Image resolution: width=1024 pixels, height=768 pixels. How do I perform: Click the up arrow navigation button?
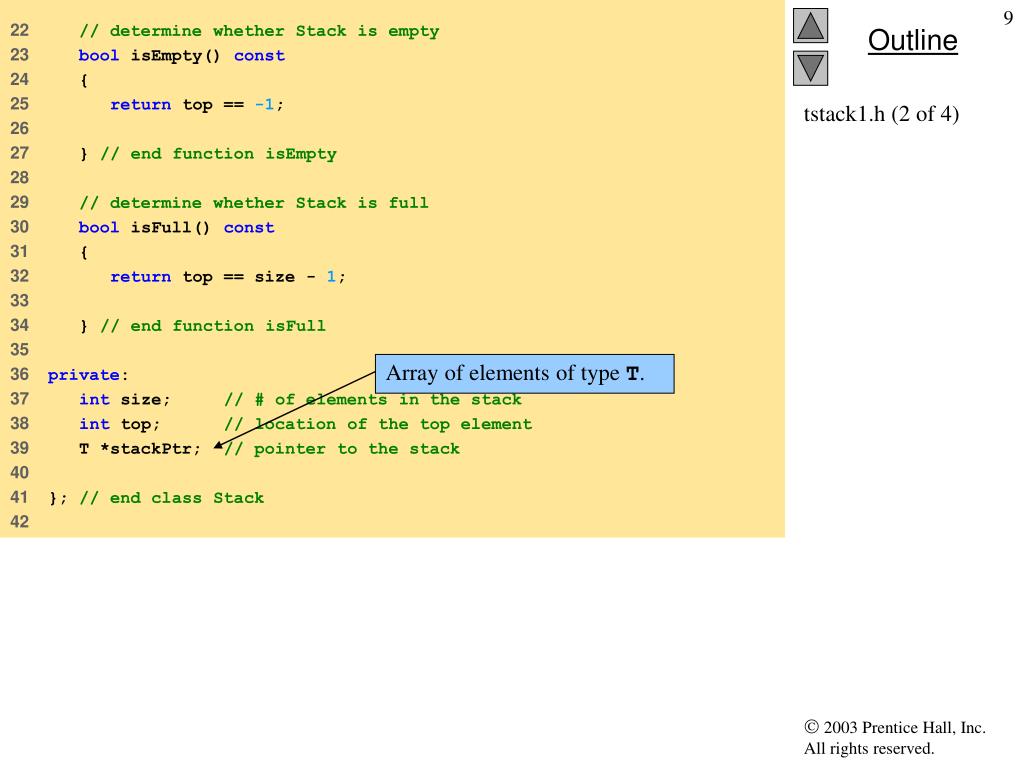tap(810, 25)
